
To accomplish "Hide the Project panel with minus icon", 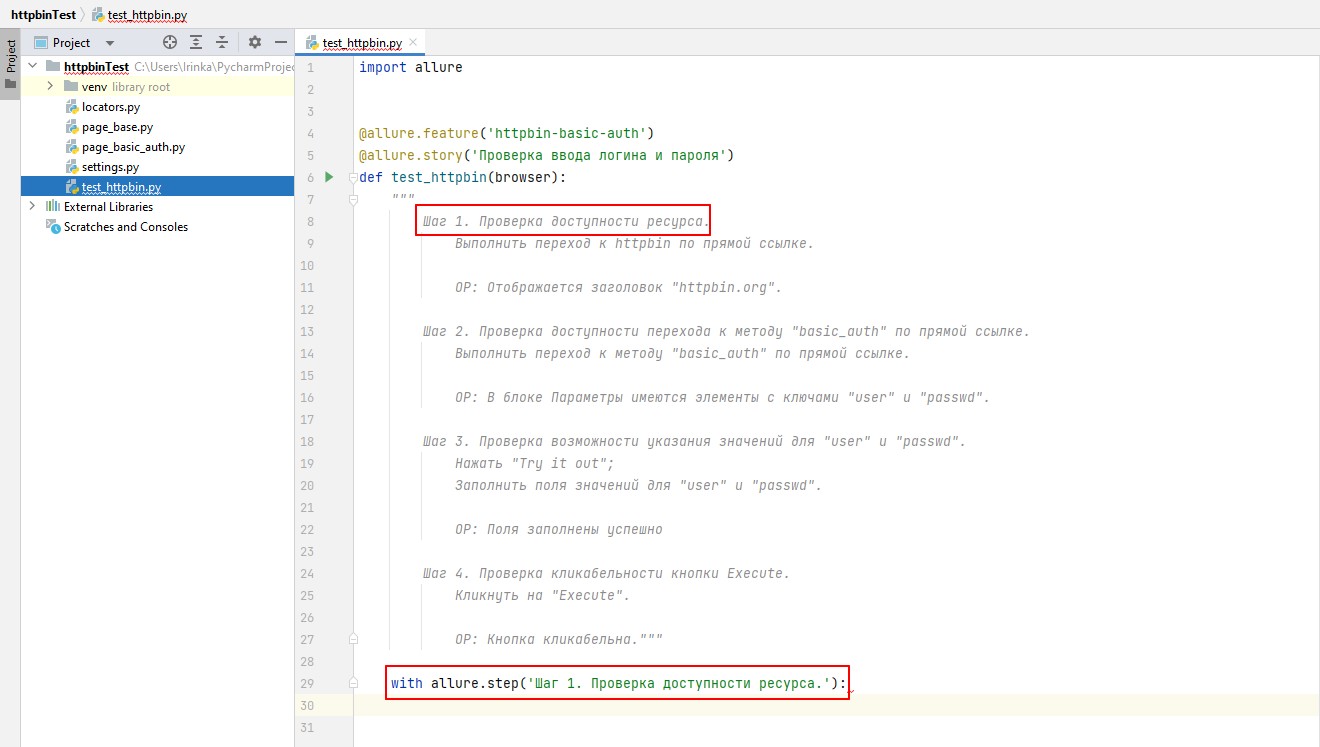I will (x=281, y=42).
